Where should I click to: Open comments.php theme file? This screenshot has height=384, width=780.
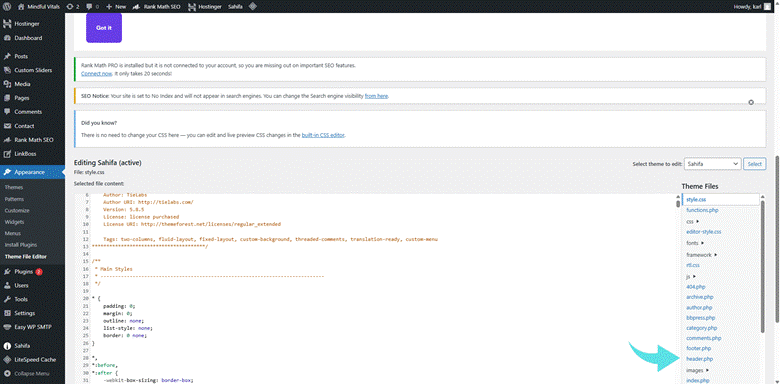tap(703, 338)
